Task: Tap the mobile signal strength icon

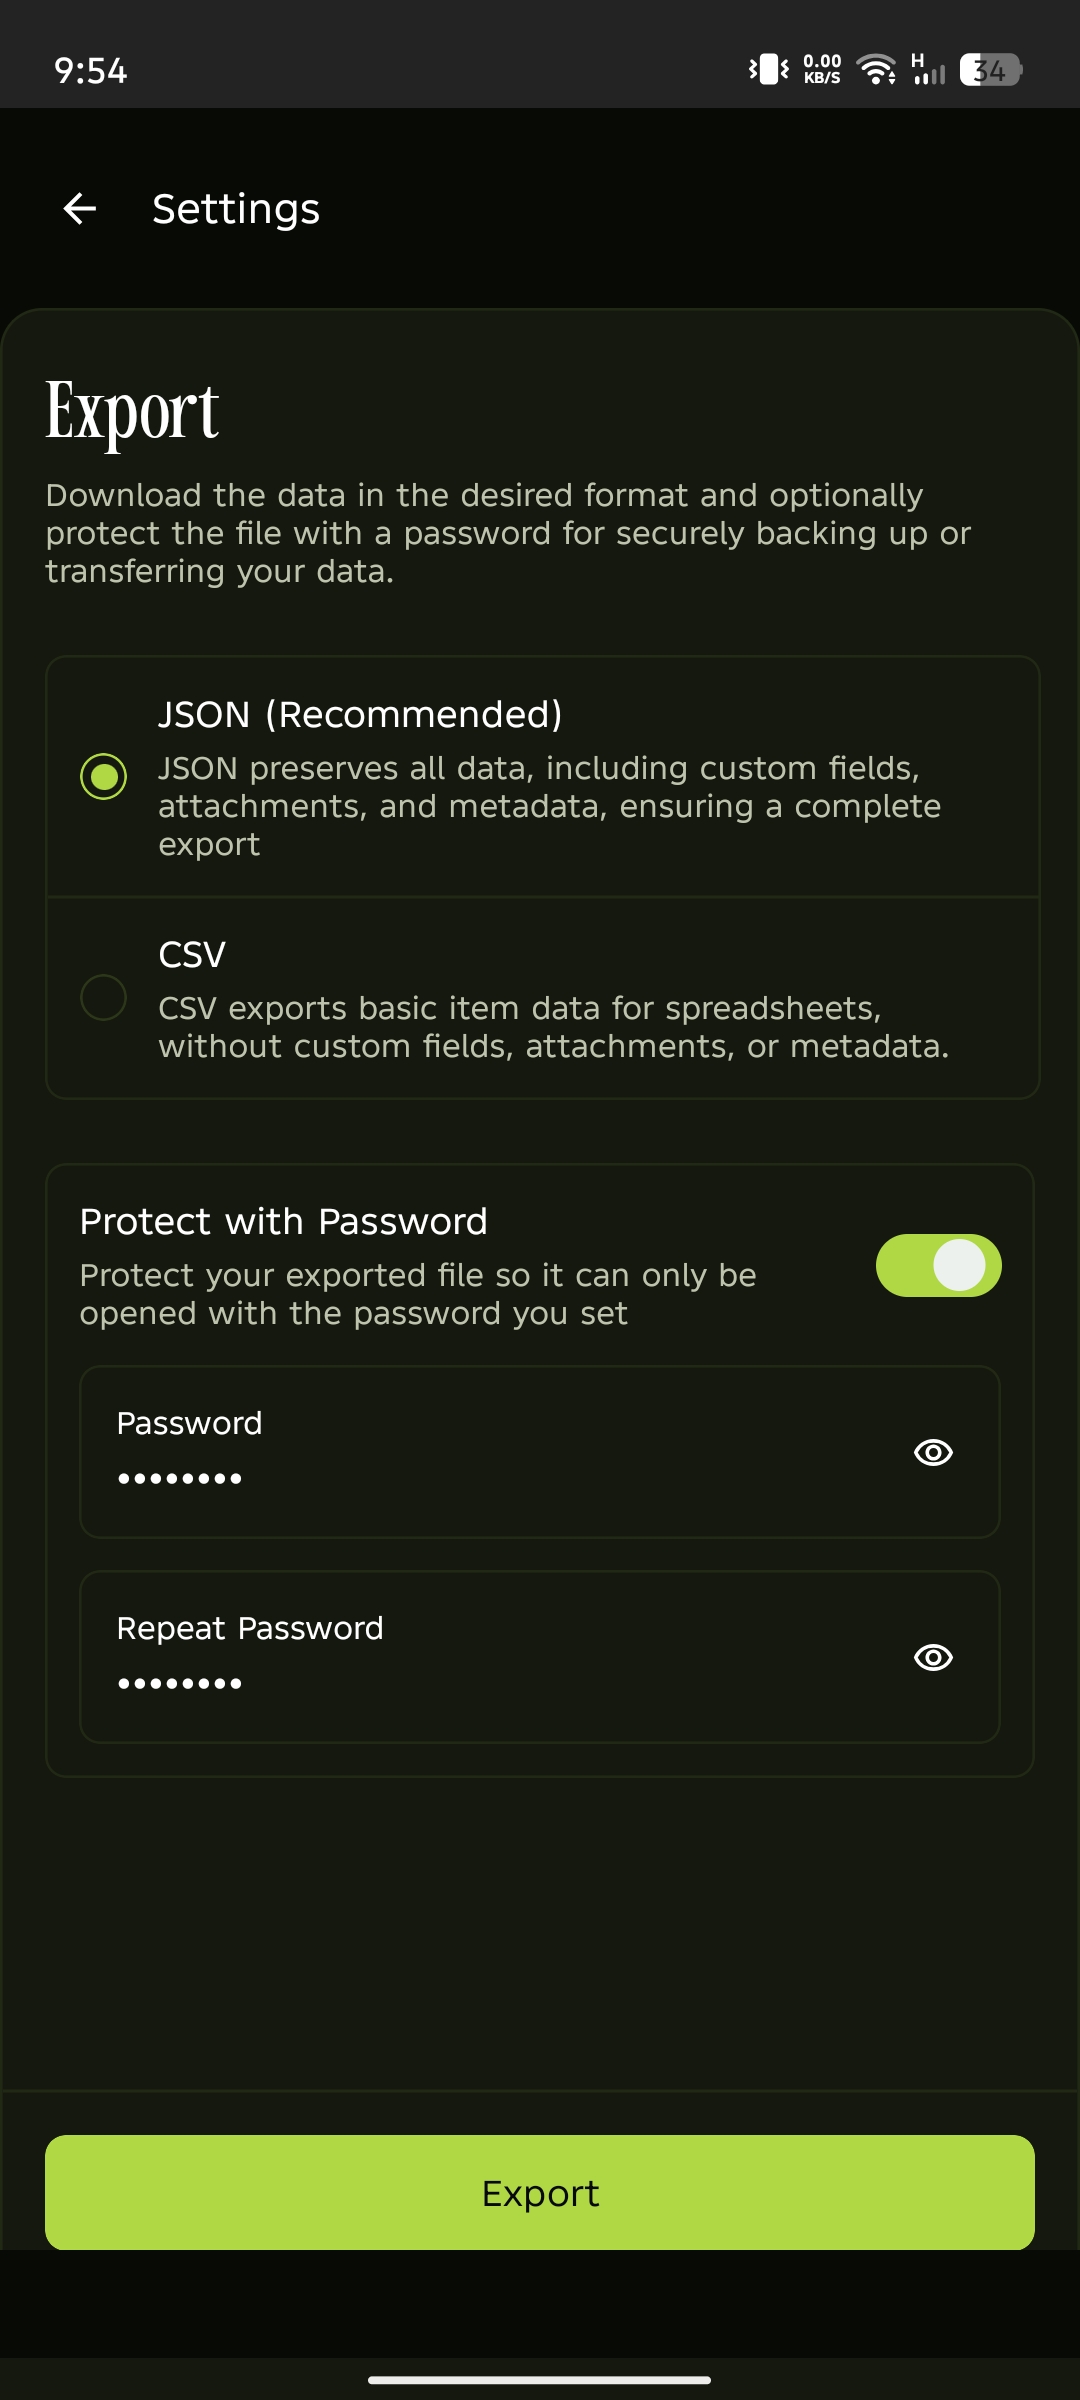Action: click(927, 70)
